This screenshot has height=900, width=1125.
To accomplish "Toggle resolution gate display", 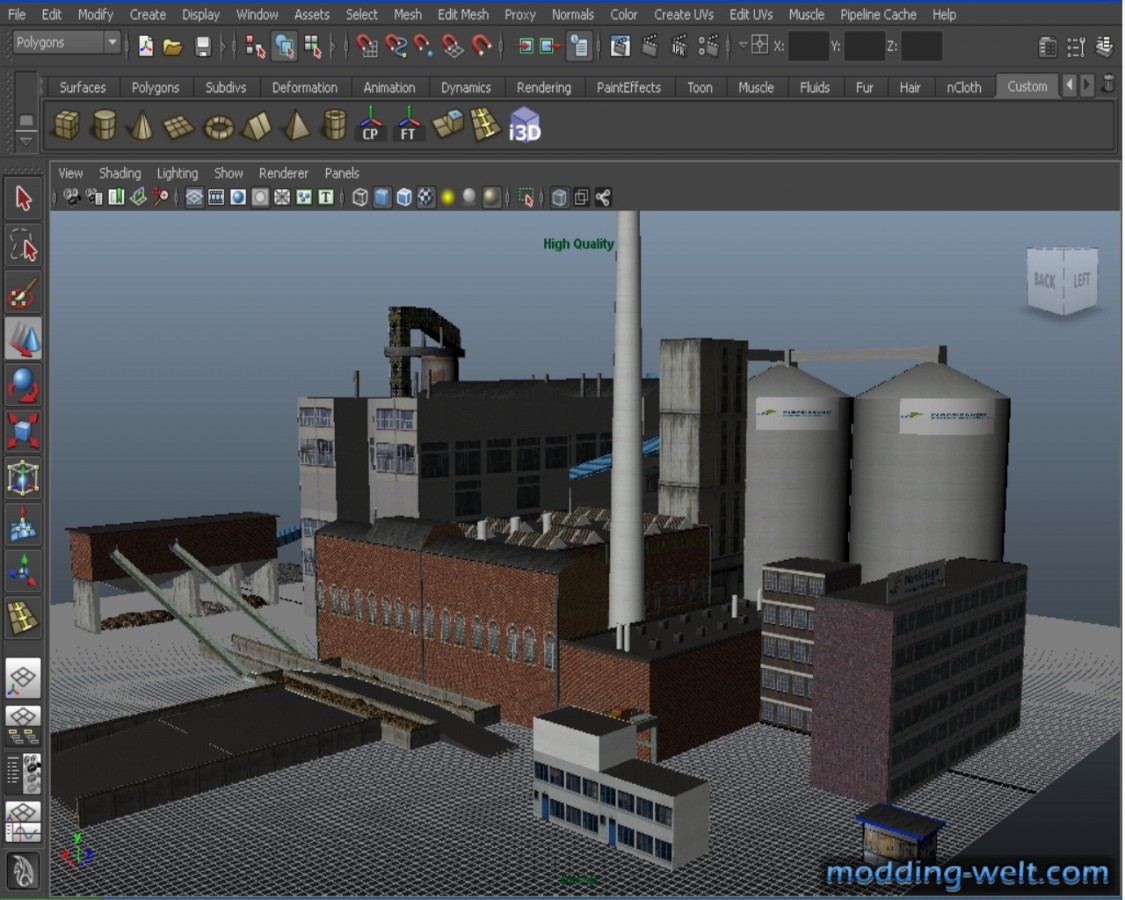I will coord(238,197).
